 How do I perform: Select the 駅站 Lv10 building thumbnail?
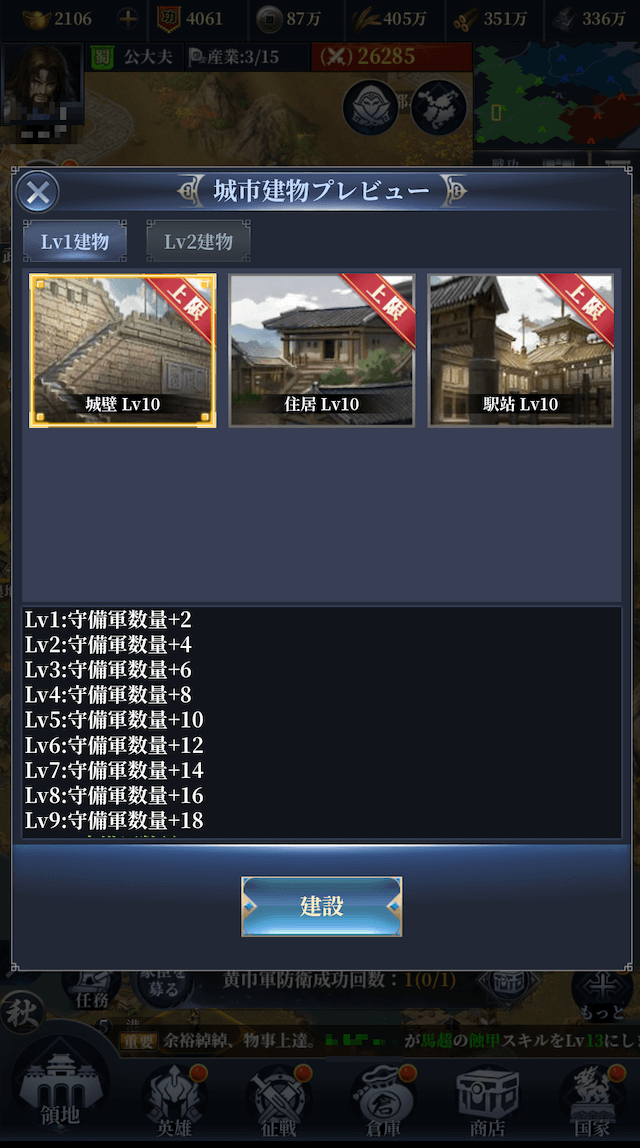[521, 351]
